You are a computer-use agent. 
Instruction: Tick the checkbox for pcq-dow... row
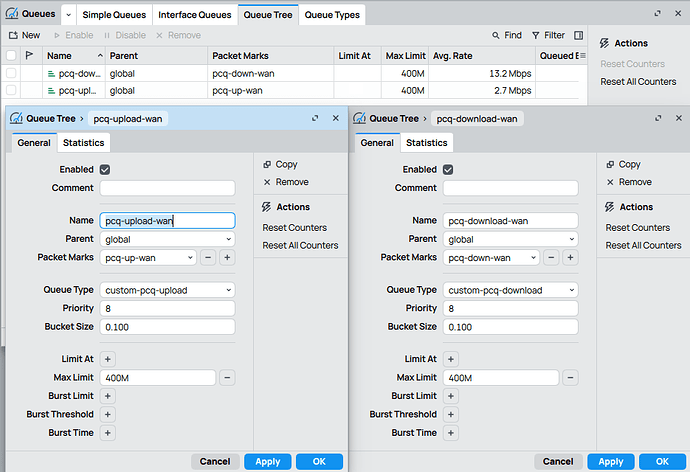click(11, 73)
